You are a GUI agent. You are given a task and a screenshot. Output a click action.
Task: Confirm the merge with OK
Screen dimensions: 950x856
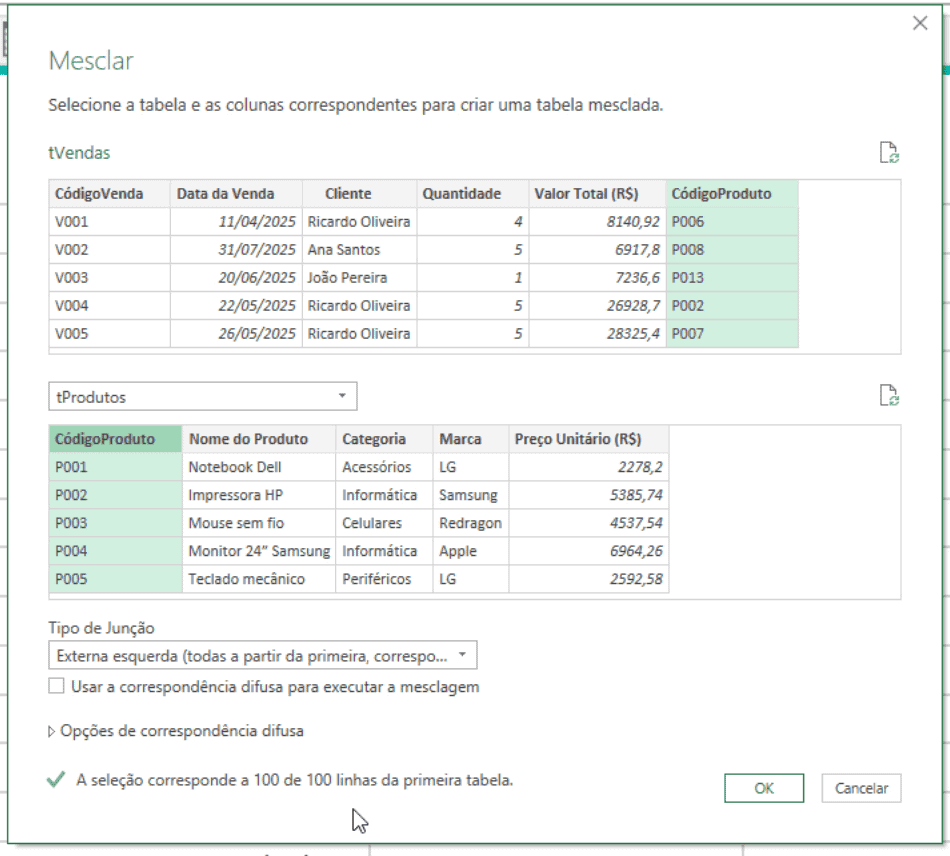click(764, 788)
